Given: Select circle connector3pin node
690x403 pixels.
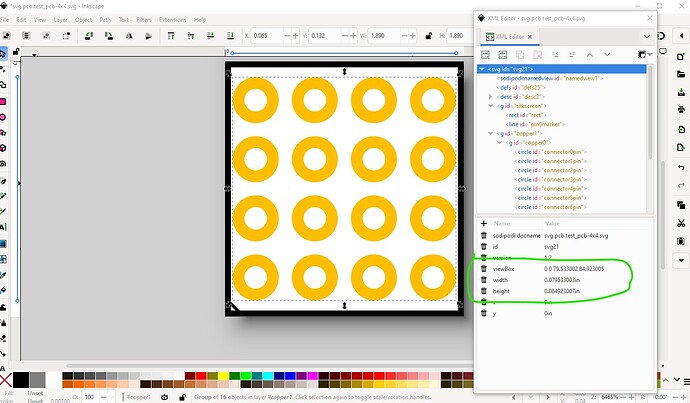Looking at the screenshot, I should click(551, 180).
